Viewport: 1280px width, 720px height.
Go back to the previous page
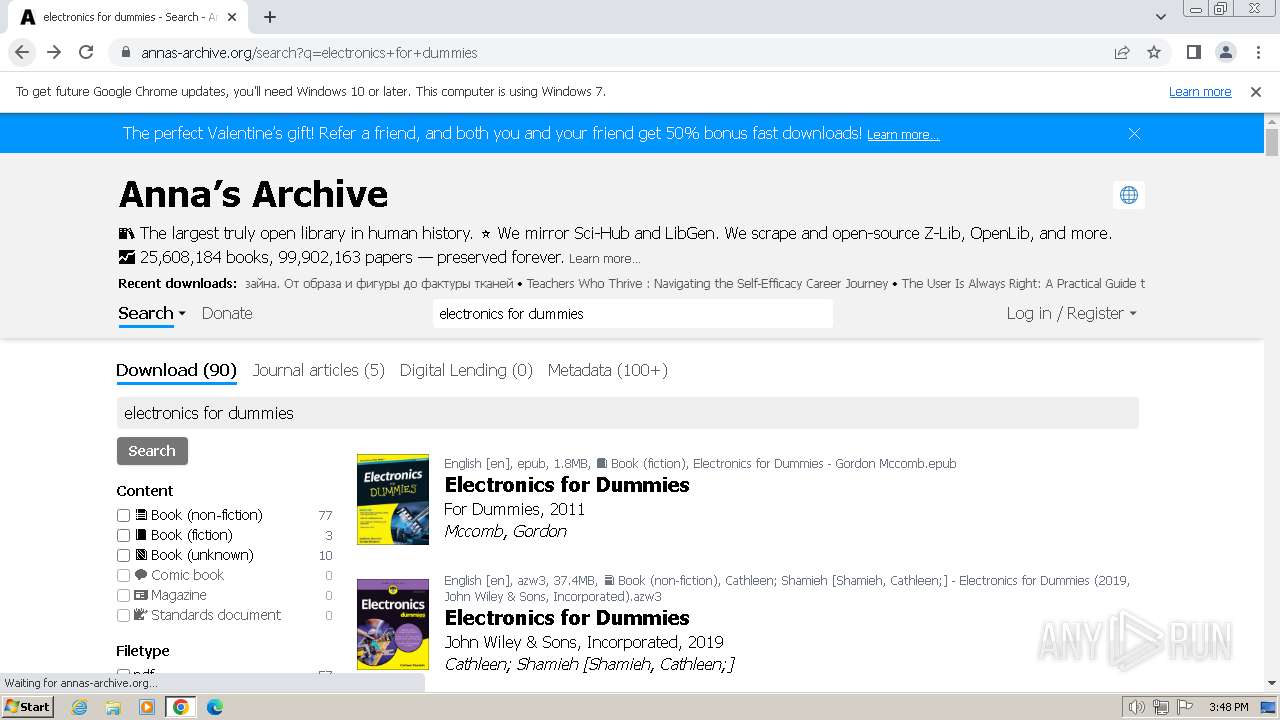coord(22,52)
